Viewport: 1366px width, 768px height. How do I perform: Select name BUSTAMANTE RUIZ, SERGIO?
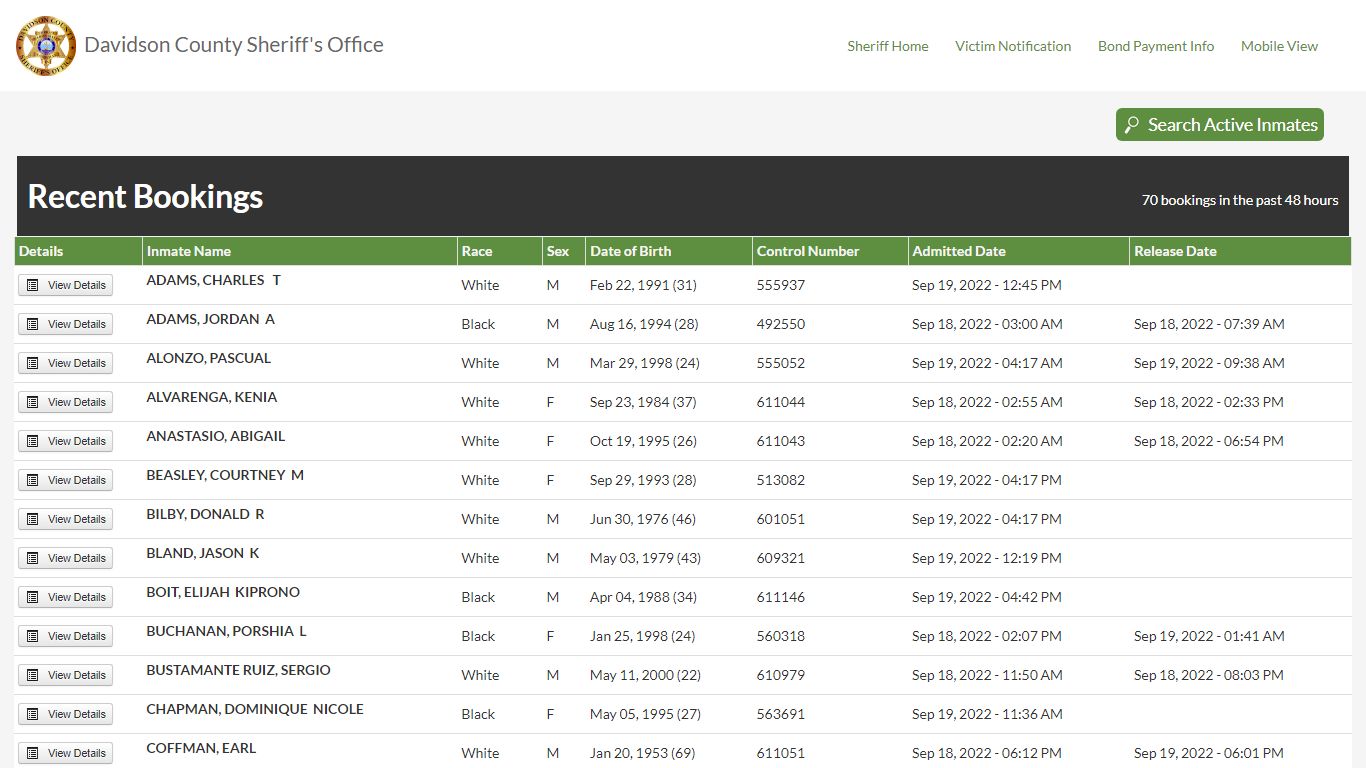(238, 670)
